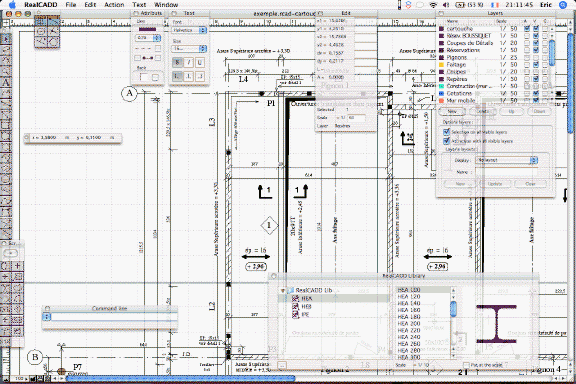576x384 pixels.
Task: Open the Text menu
Action: [x=139, y=5]
